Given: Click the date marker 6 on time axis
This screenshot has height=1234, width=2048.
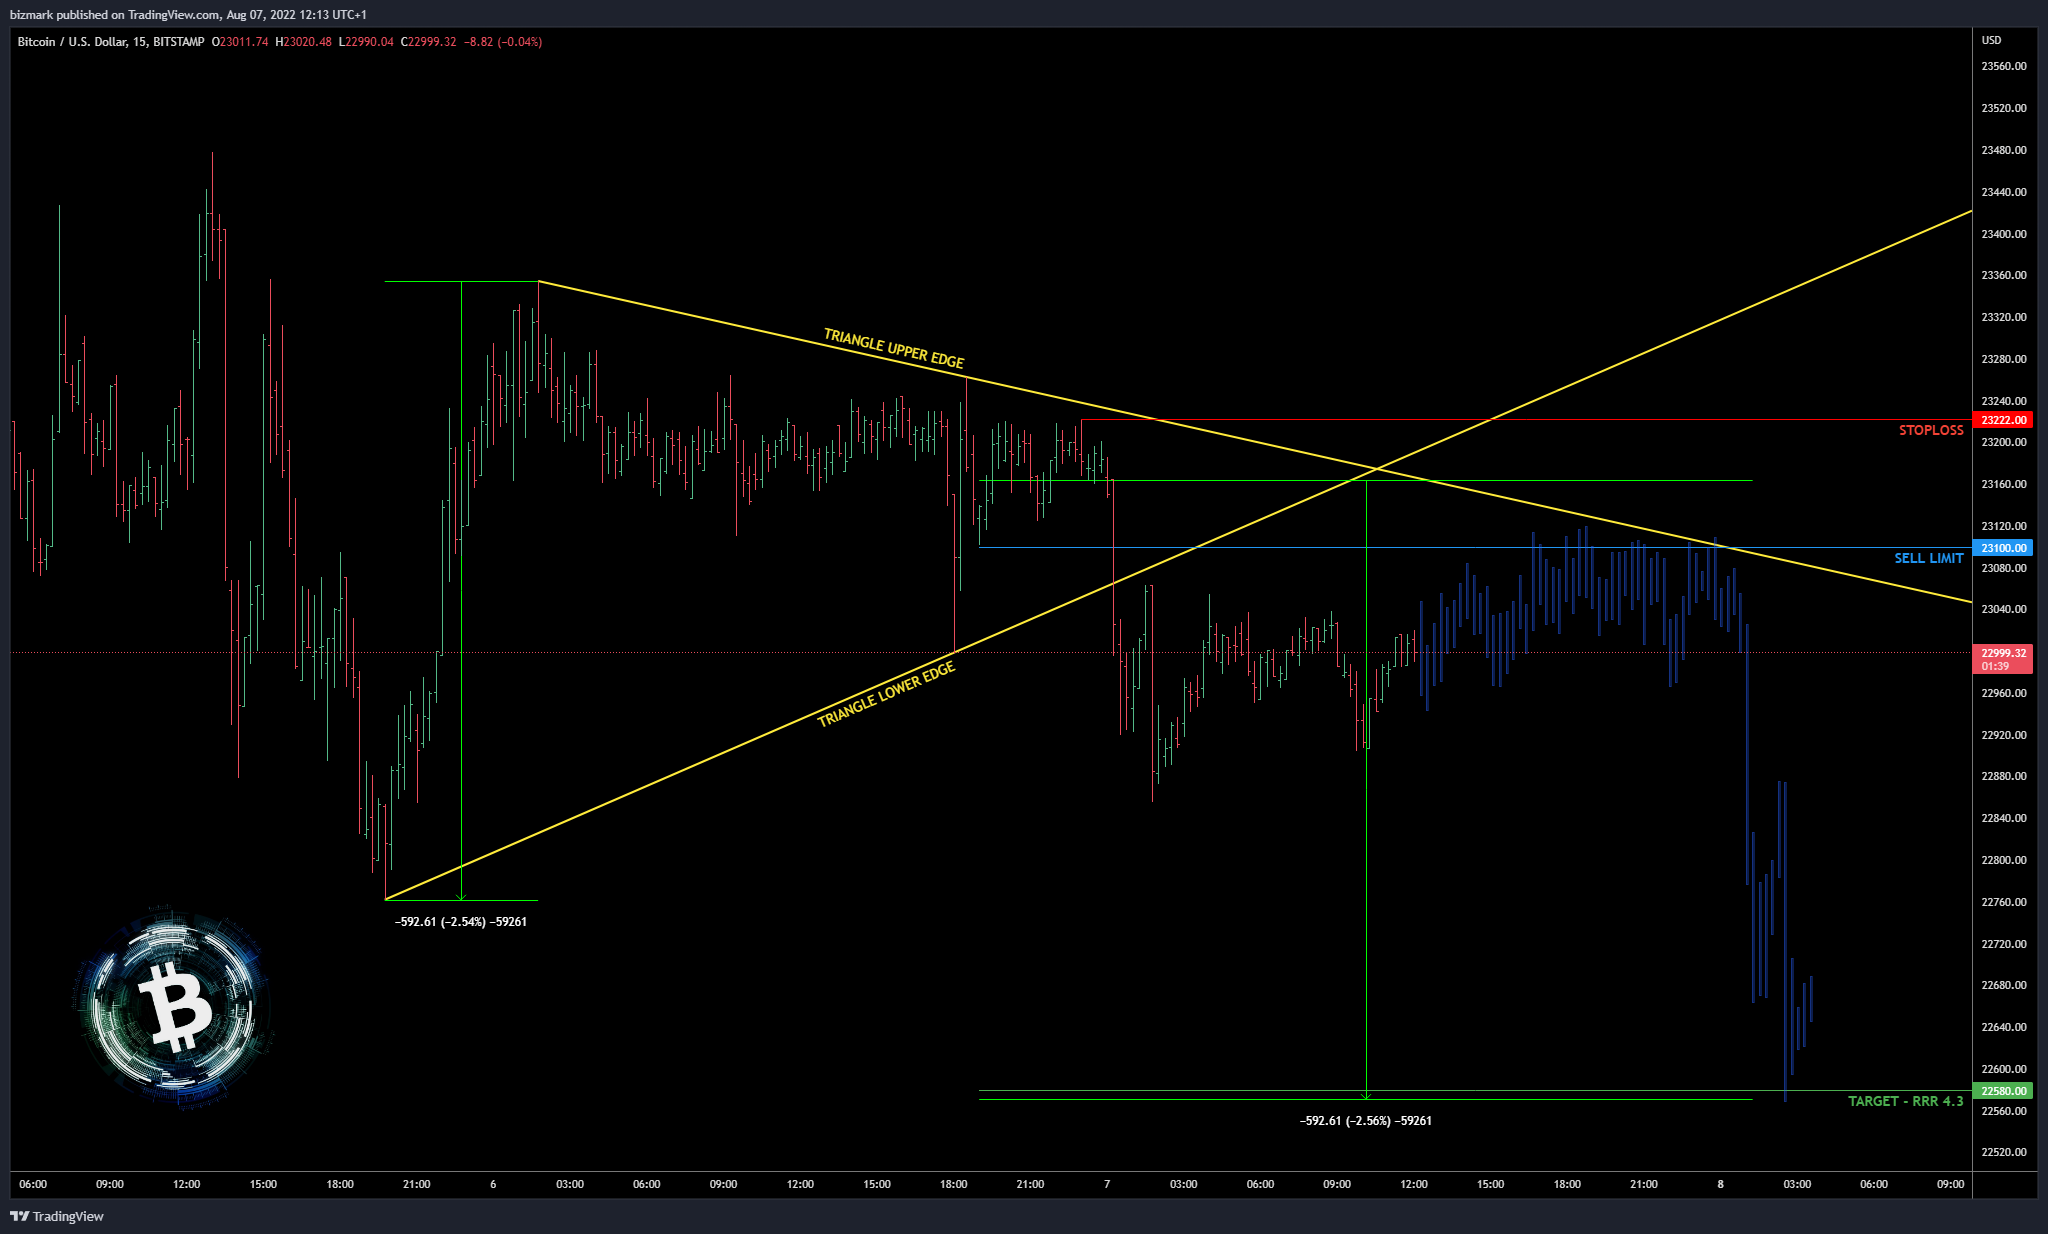Looking at the screenshot, I should coord(493,1184).
